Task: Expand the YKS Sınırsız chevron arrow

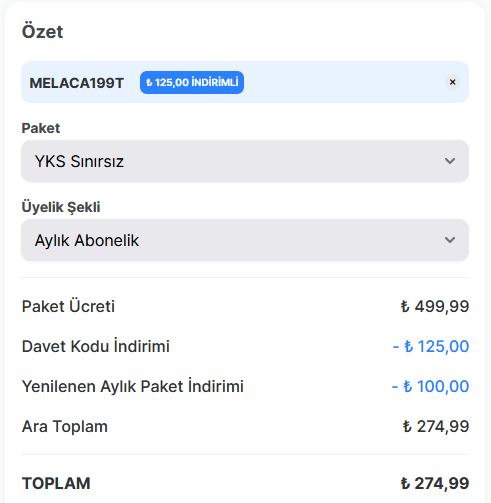Action: (x=450, y=161)
